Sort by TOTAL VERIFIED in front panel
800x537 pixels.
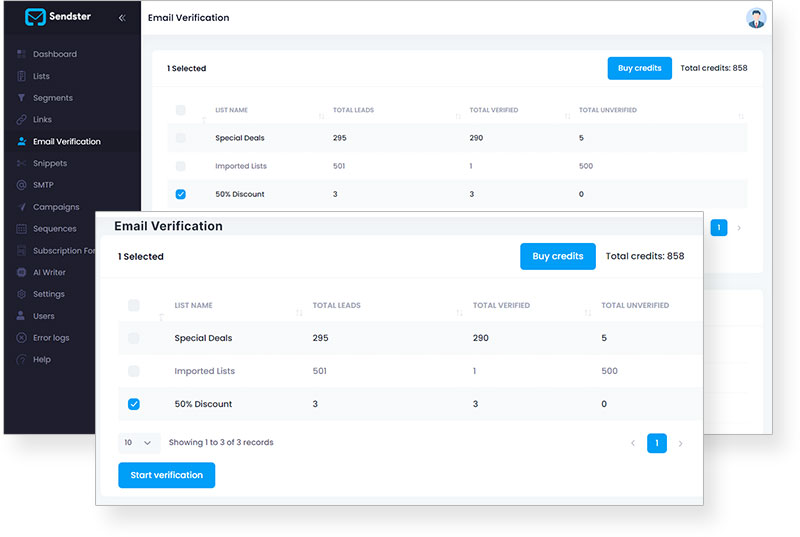point(501,305)
